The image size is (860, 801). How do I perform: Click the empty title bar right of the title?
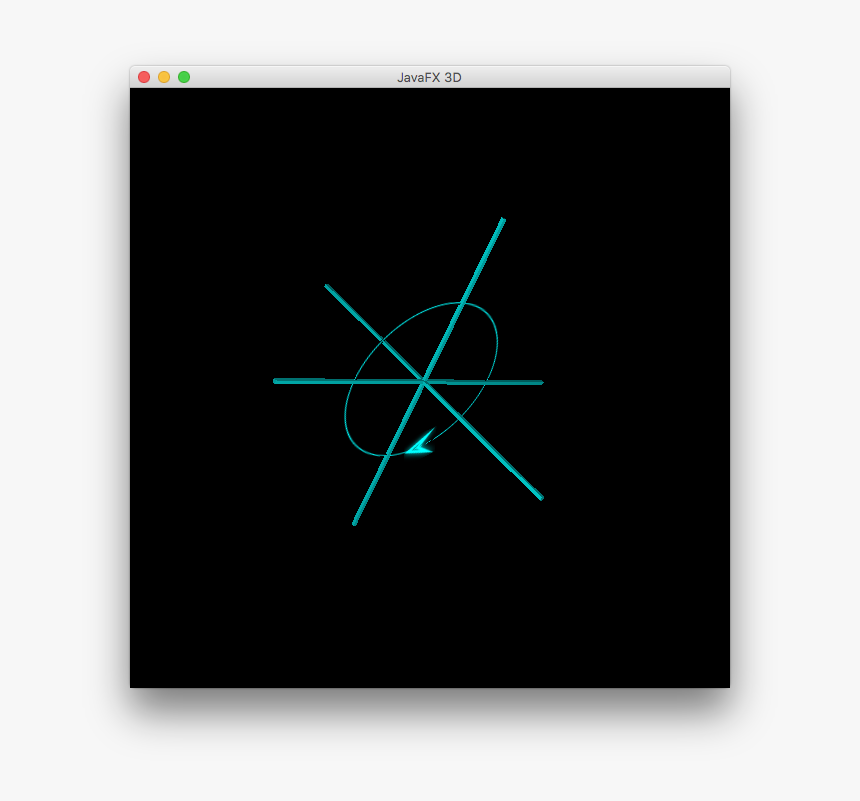coord(600,77)
